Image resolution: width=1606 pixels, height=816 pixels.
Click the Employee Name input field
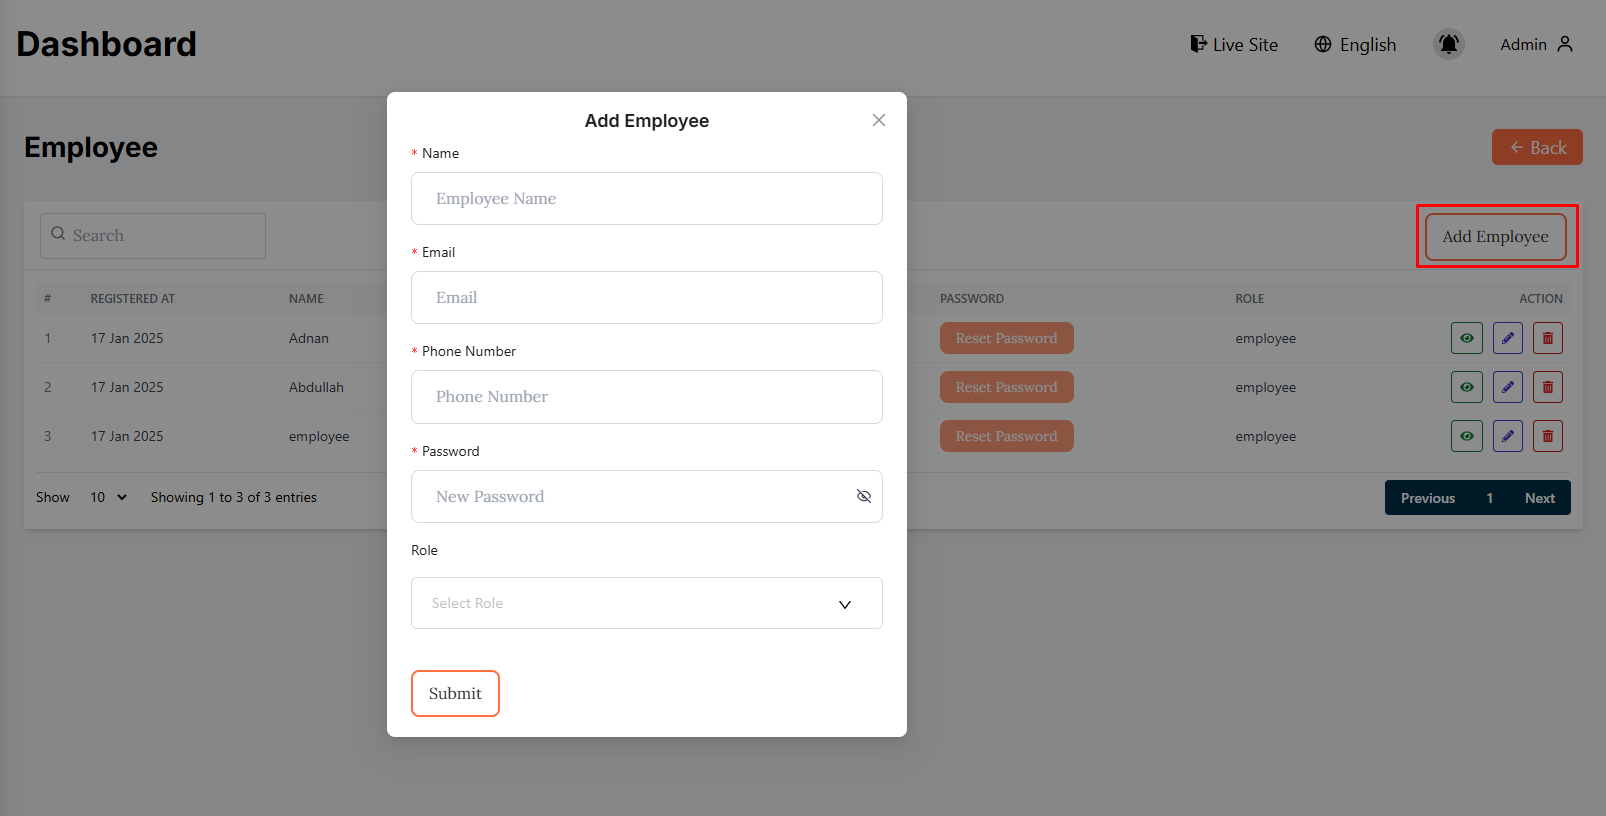(646, 198)
